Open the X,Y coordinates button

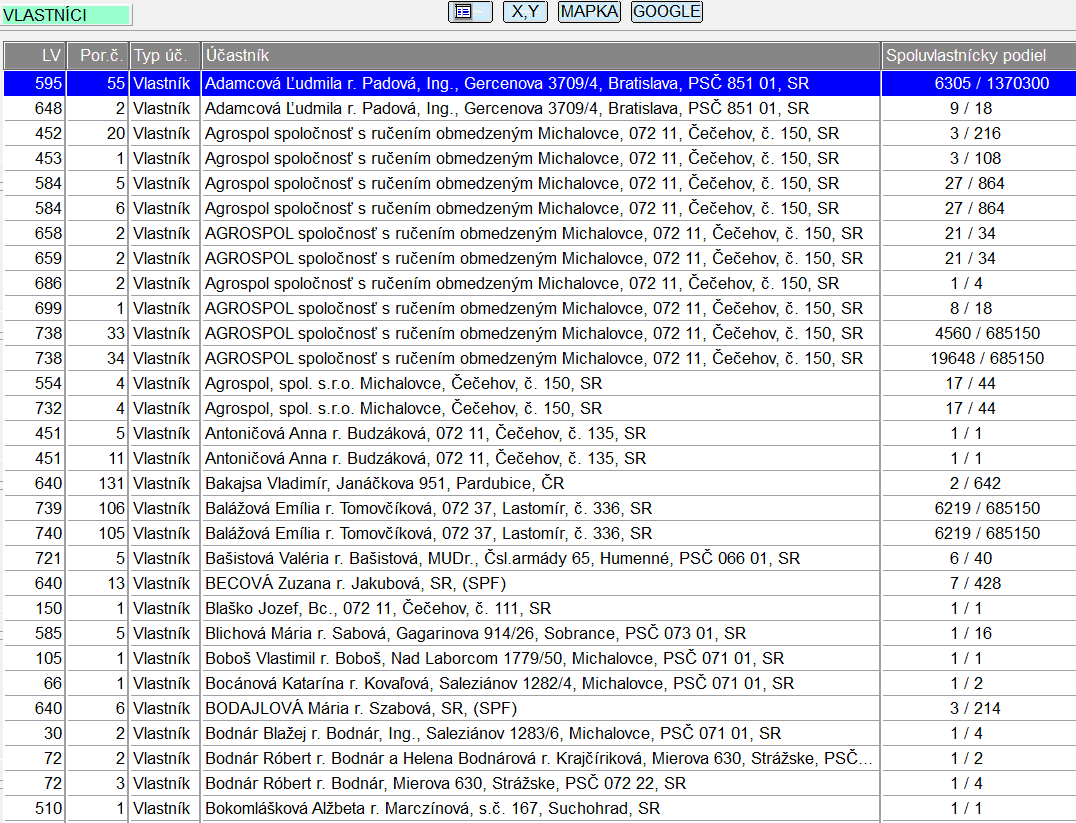[525, 12]
